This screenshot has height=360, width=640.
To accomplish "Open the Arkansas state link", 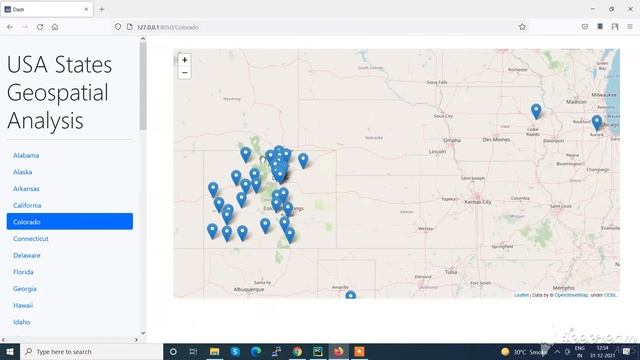I will tap(26, 189).
